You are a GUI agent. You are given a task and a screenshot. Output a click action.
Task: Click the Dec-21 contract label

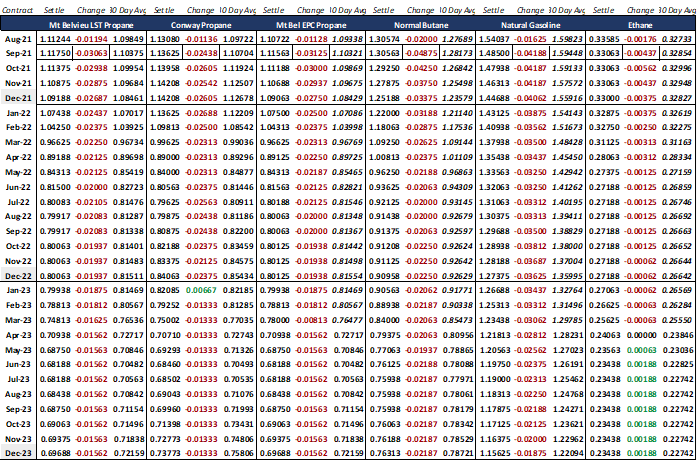[18, 98]
